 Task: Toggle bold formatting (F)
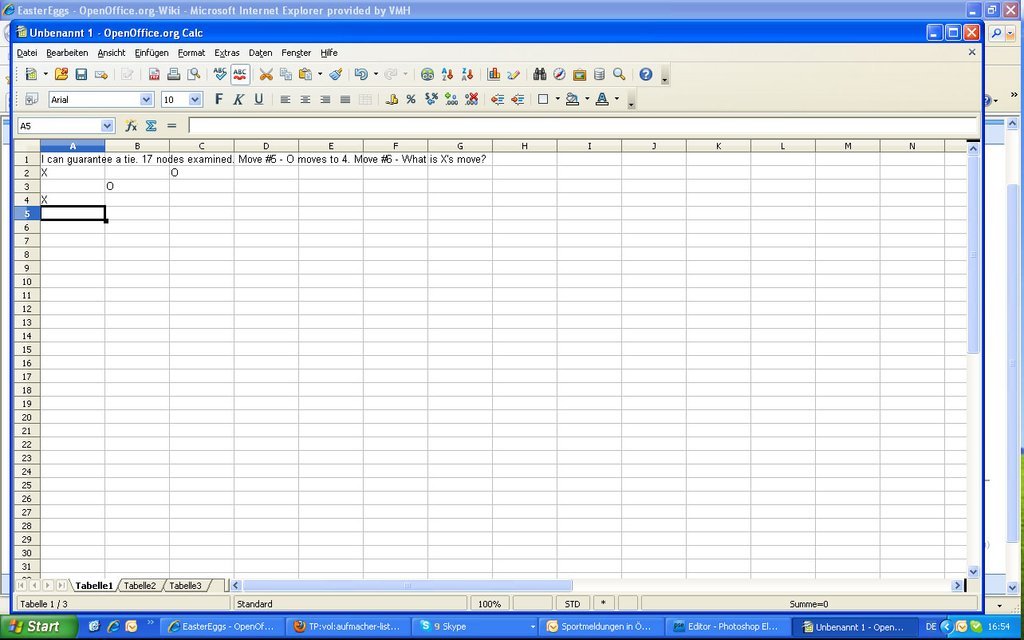219,99
